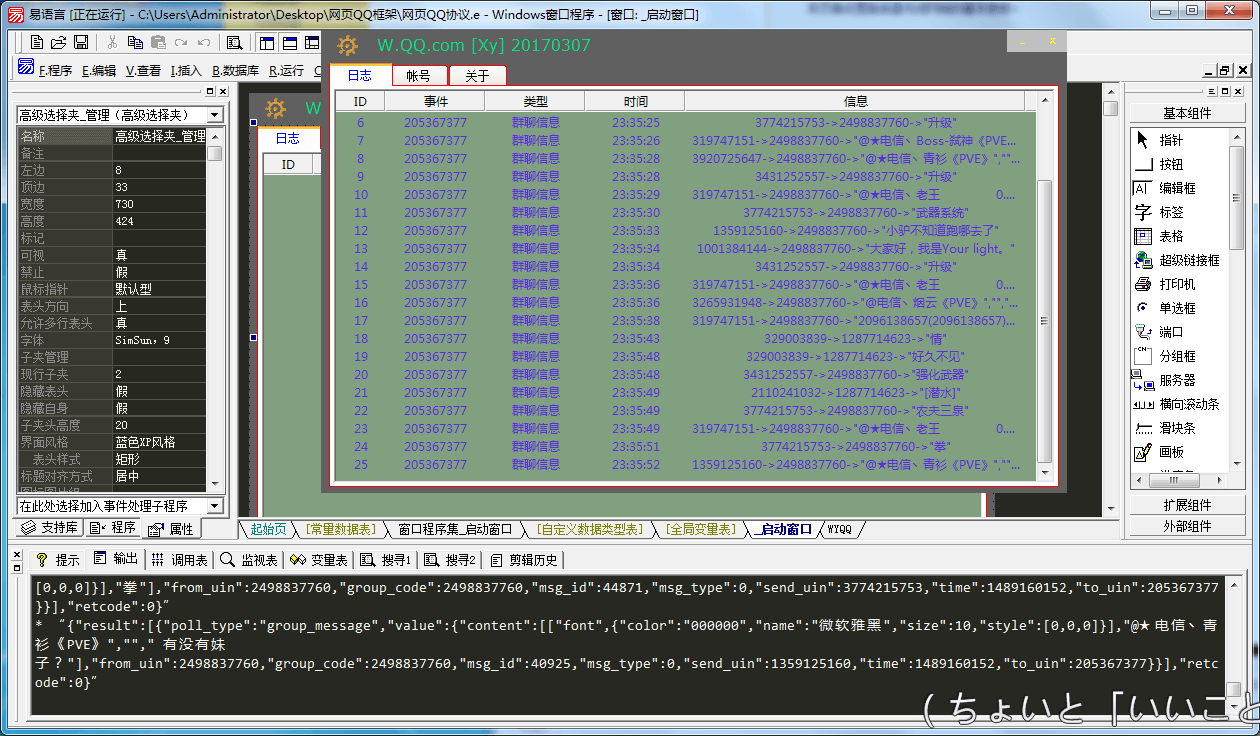
Task: Click the open folder toolbar icon
Action: (x=59, y=42)
